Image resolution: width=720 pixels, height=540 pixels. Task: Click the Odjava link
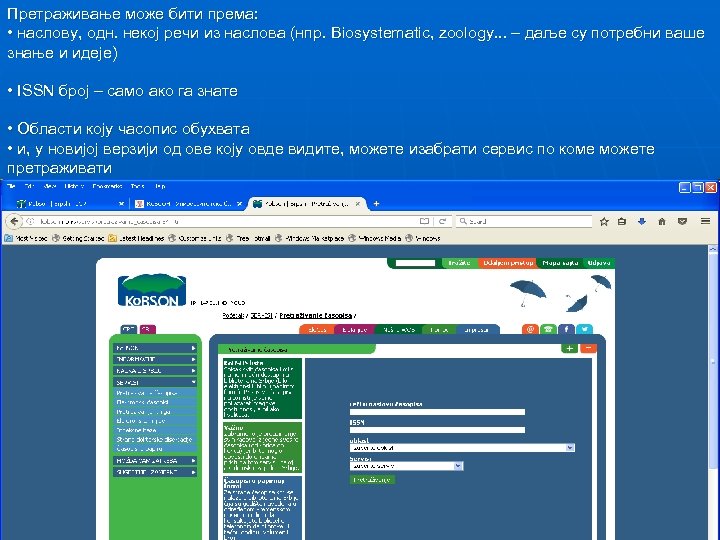click(599, 263)
